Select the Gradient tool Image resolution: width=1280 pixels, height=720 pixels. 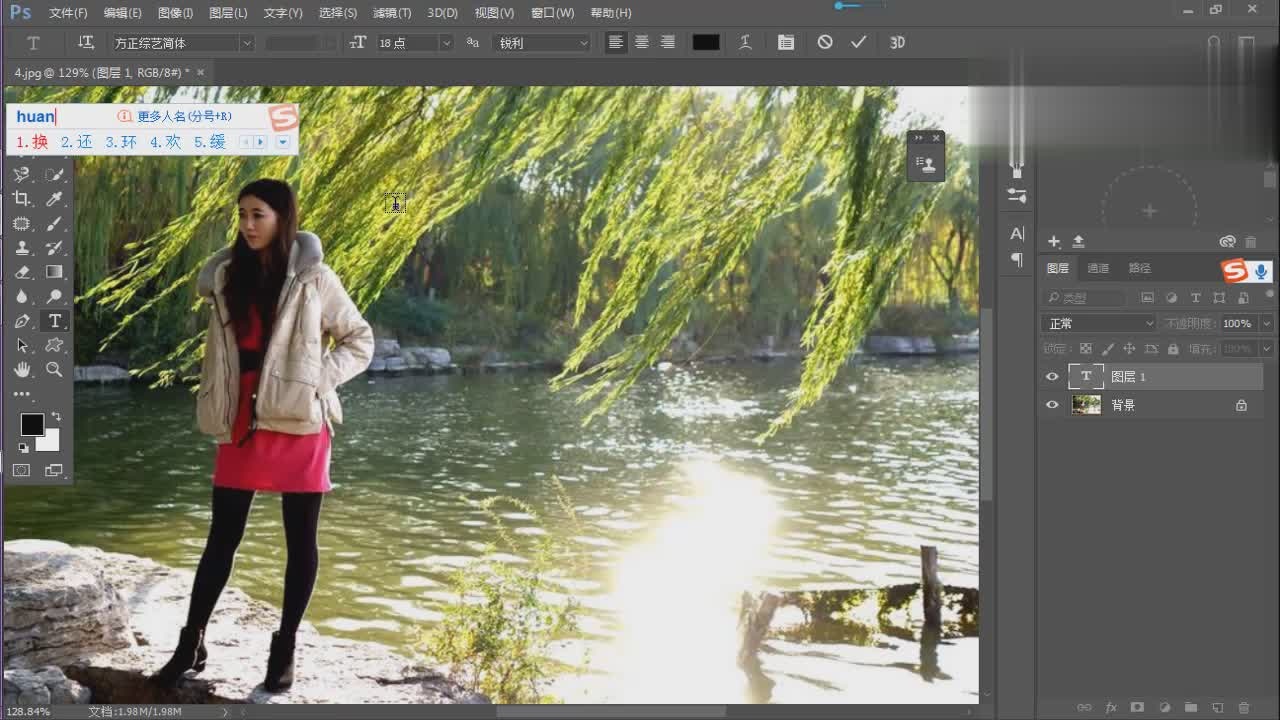(54, 272)
